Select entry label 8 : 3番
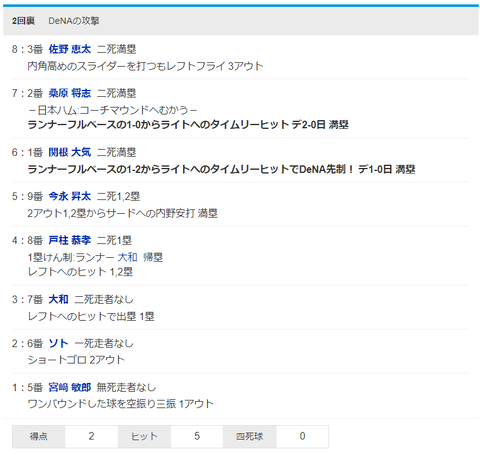Screen dimensions: 480x454 coord(27,49)
